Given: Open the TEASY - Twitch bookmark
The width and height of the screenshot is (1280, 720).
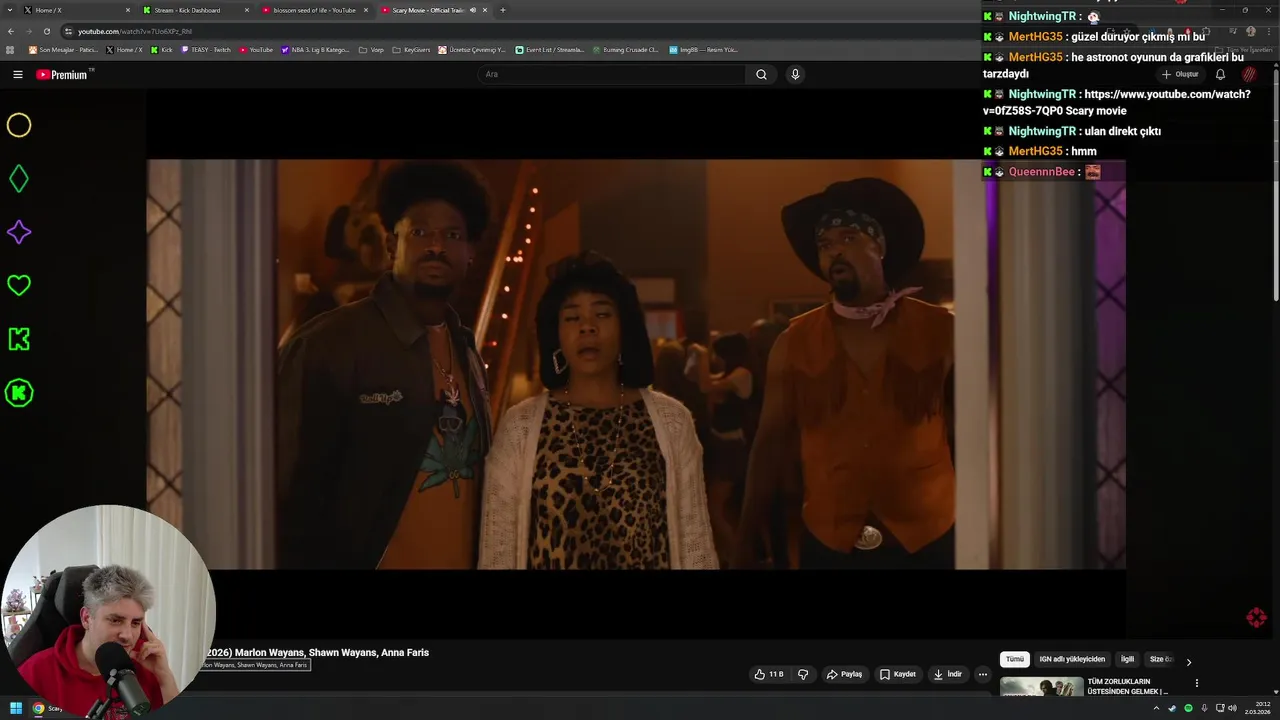Looking at the screenshot, I should coord(206,49).
